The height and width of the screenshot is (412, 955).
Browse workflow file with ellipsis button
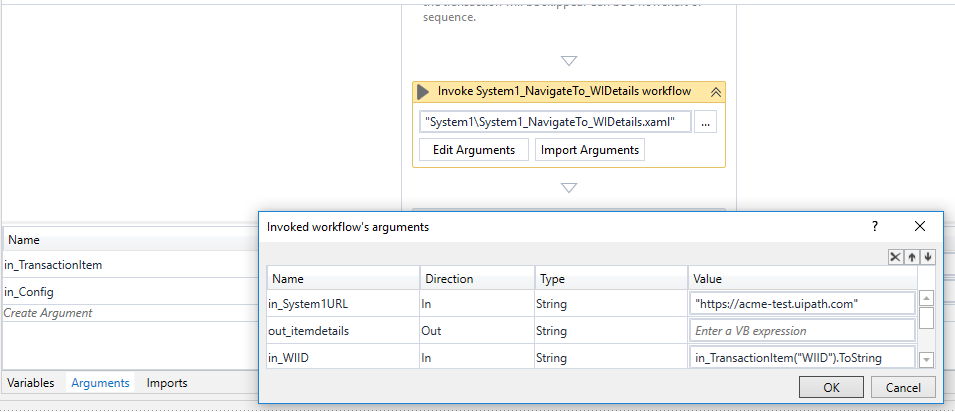706,122
